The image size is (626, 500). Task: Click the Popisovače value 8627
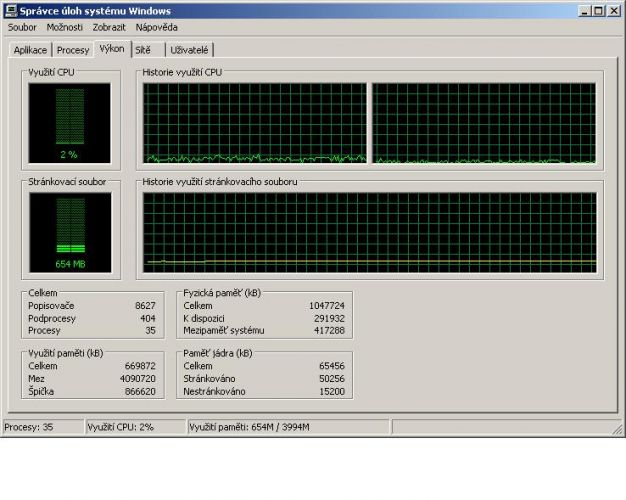coord(145,306)
